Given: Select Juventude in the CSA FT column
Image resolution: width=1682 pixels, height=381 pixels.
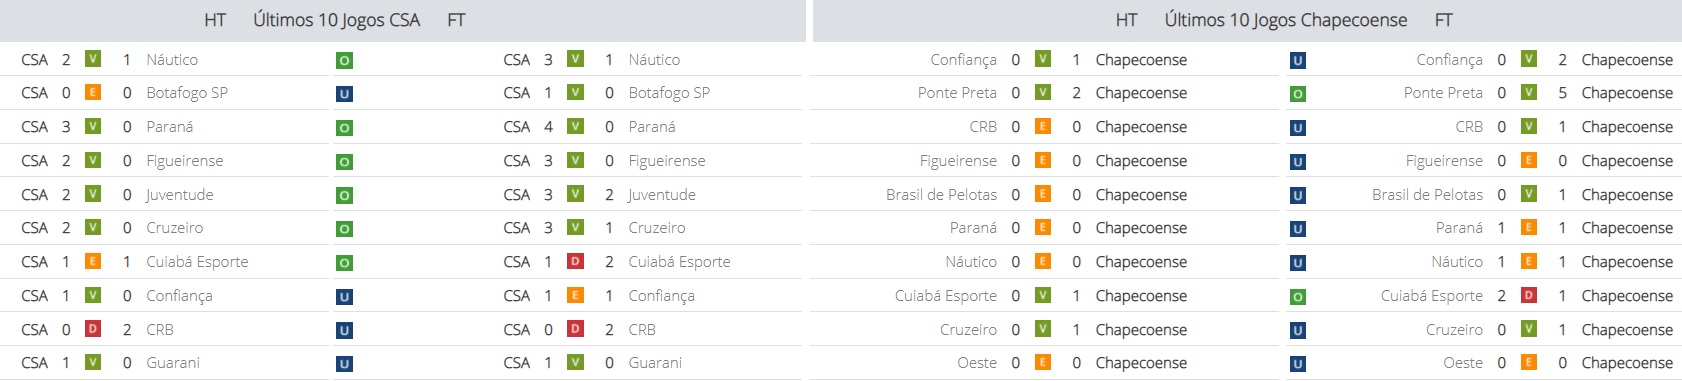Looking at the screenshot, I should pyautogui.click(x=662, y=194).
